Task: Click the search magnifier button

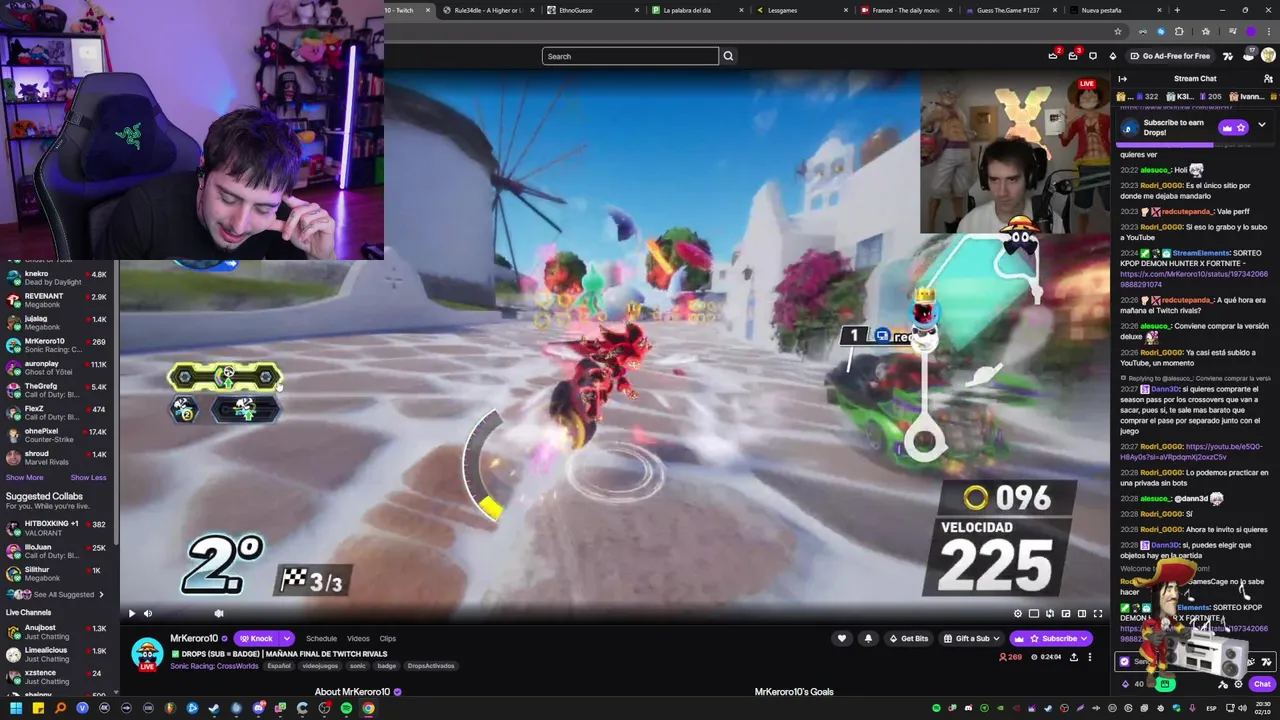Action: click(x=728, y=56)
